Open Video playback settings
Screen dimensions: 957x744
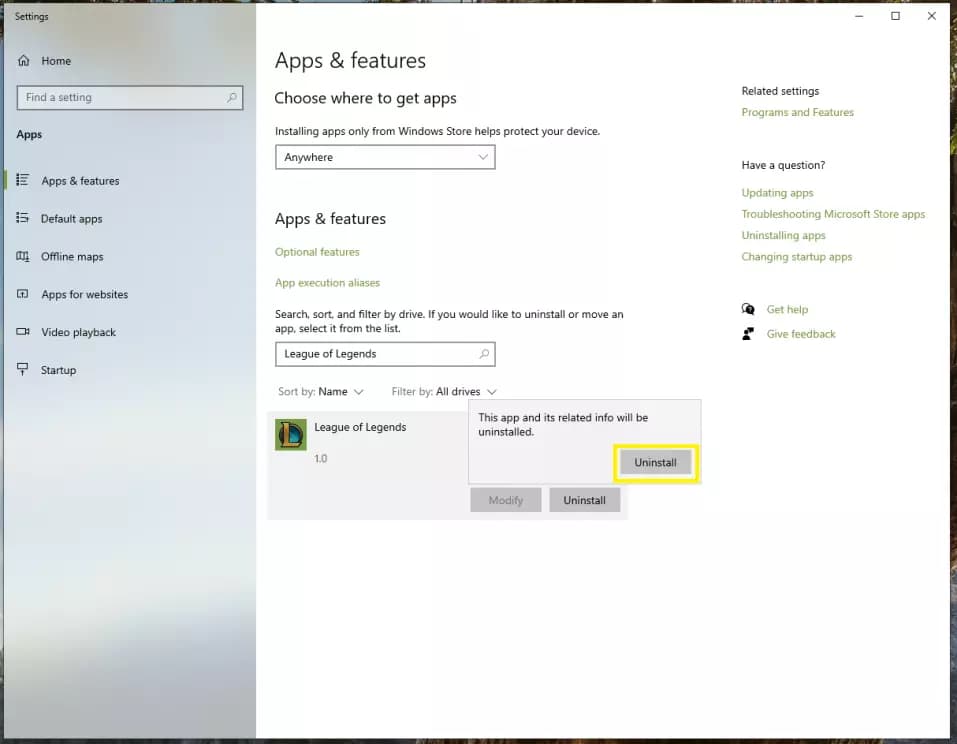click(78, 332)
